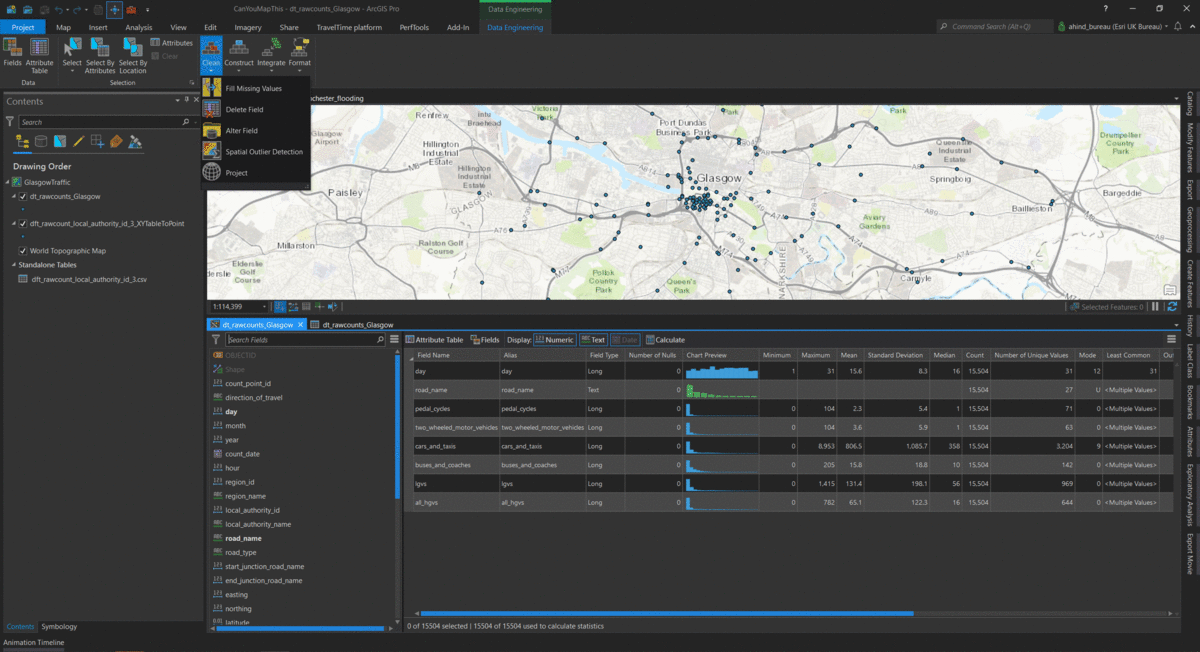This screenshot has height=652, width=1200.
Task: Expand the Integrate dropdown gallery
Action: coord(271,54)
